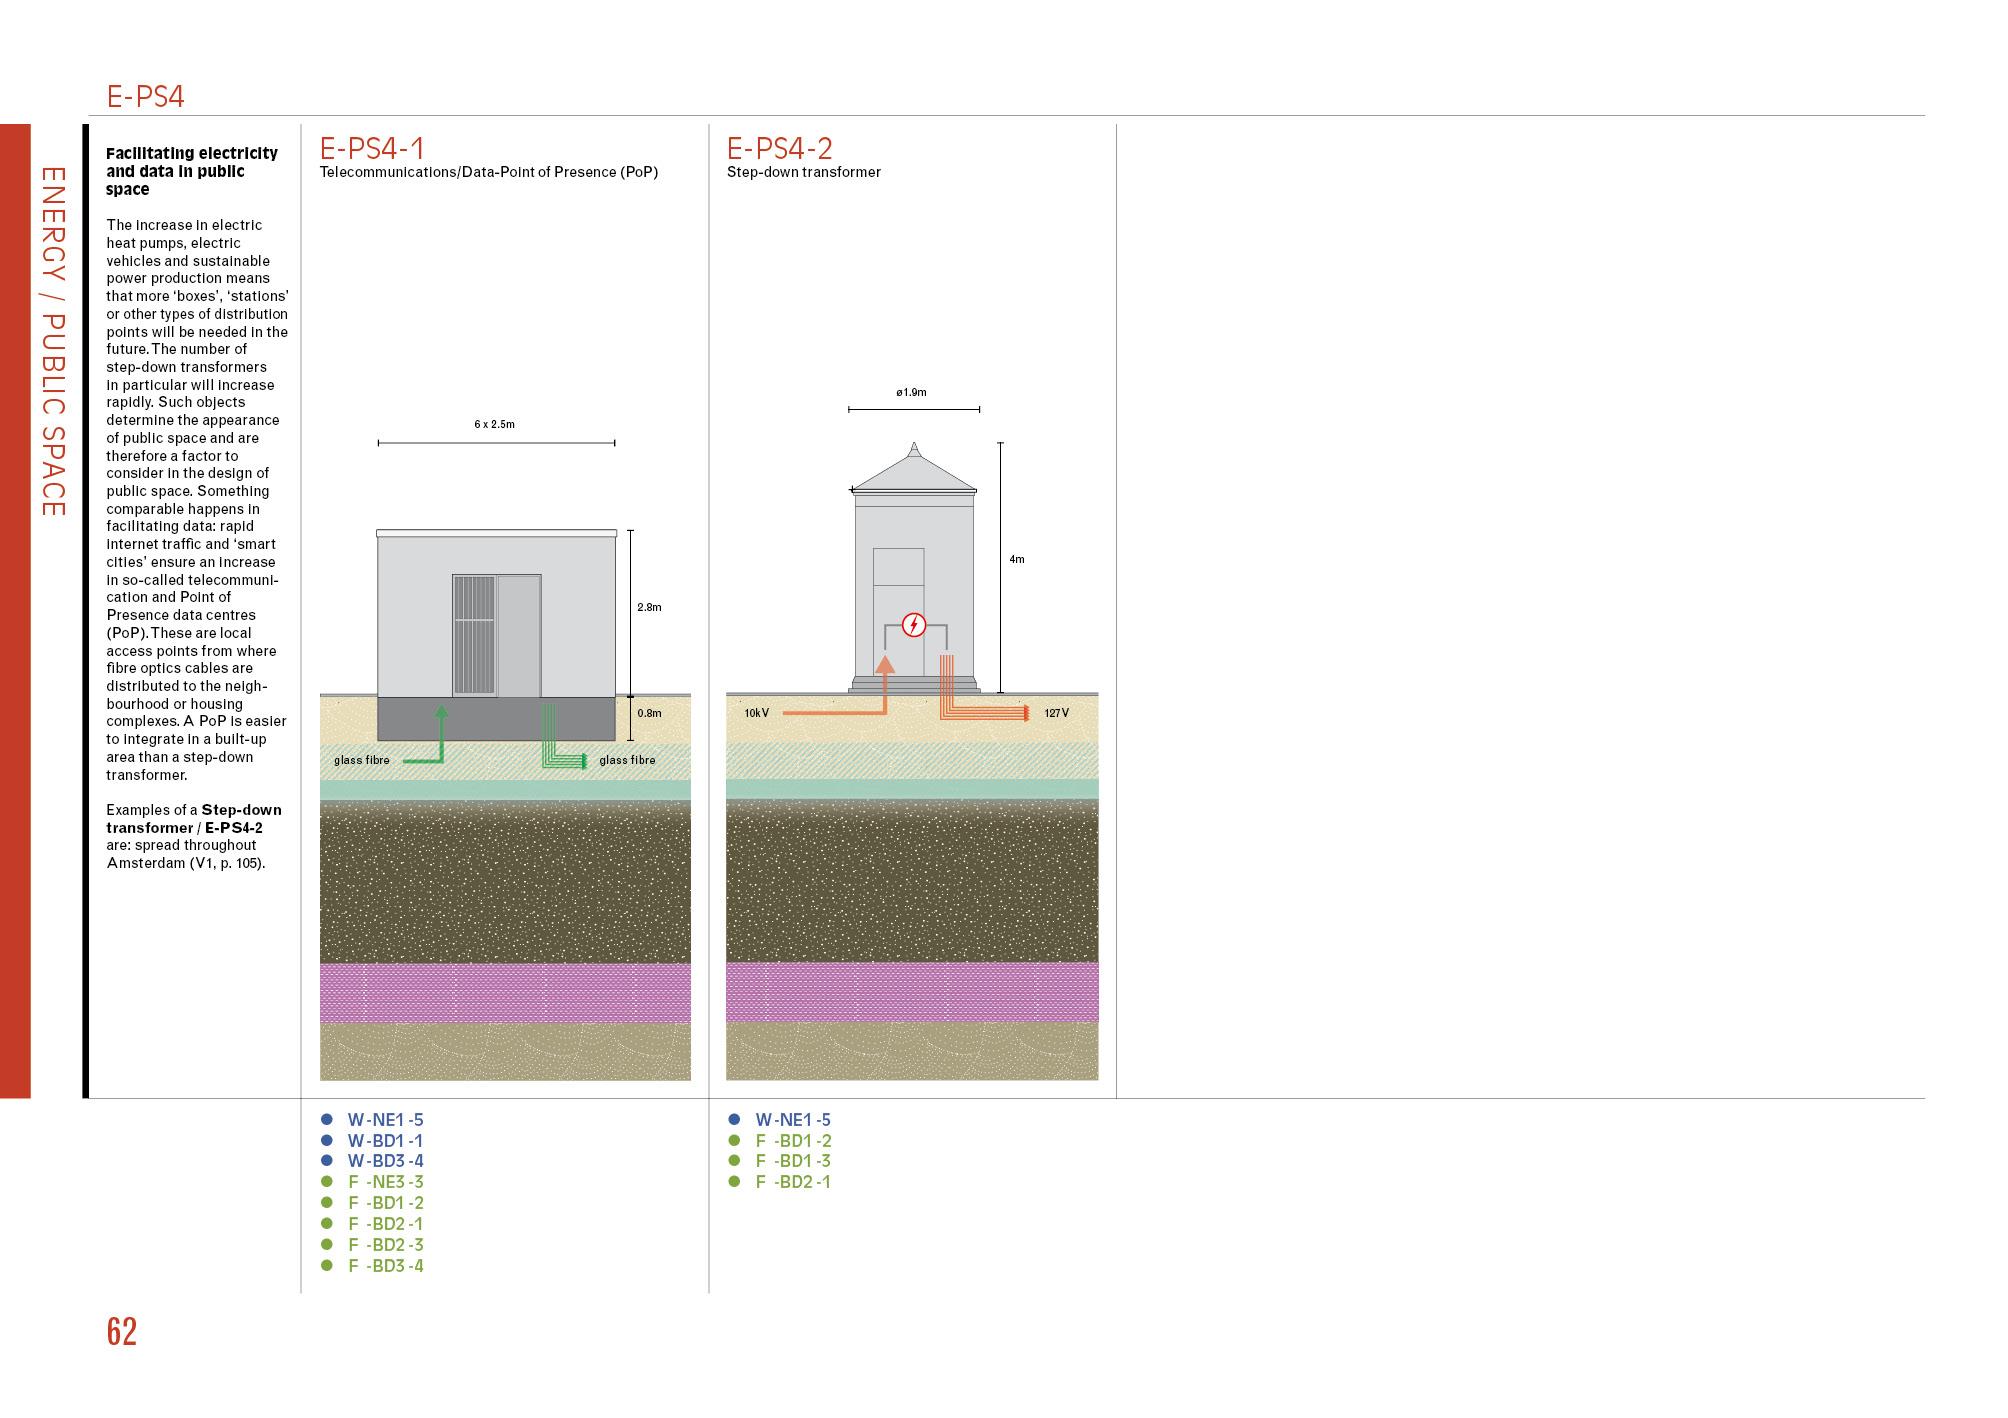This screenshot has width=2008, height=1418.
Task: Click the grated door of the PoP building
Action: [x=474, y=635]
